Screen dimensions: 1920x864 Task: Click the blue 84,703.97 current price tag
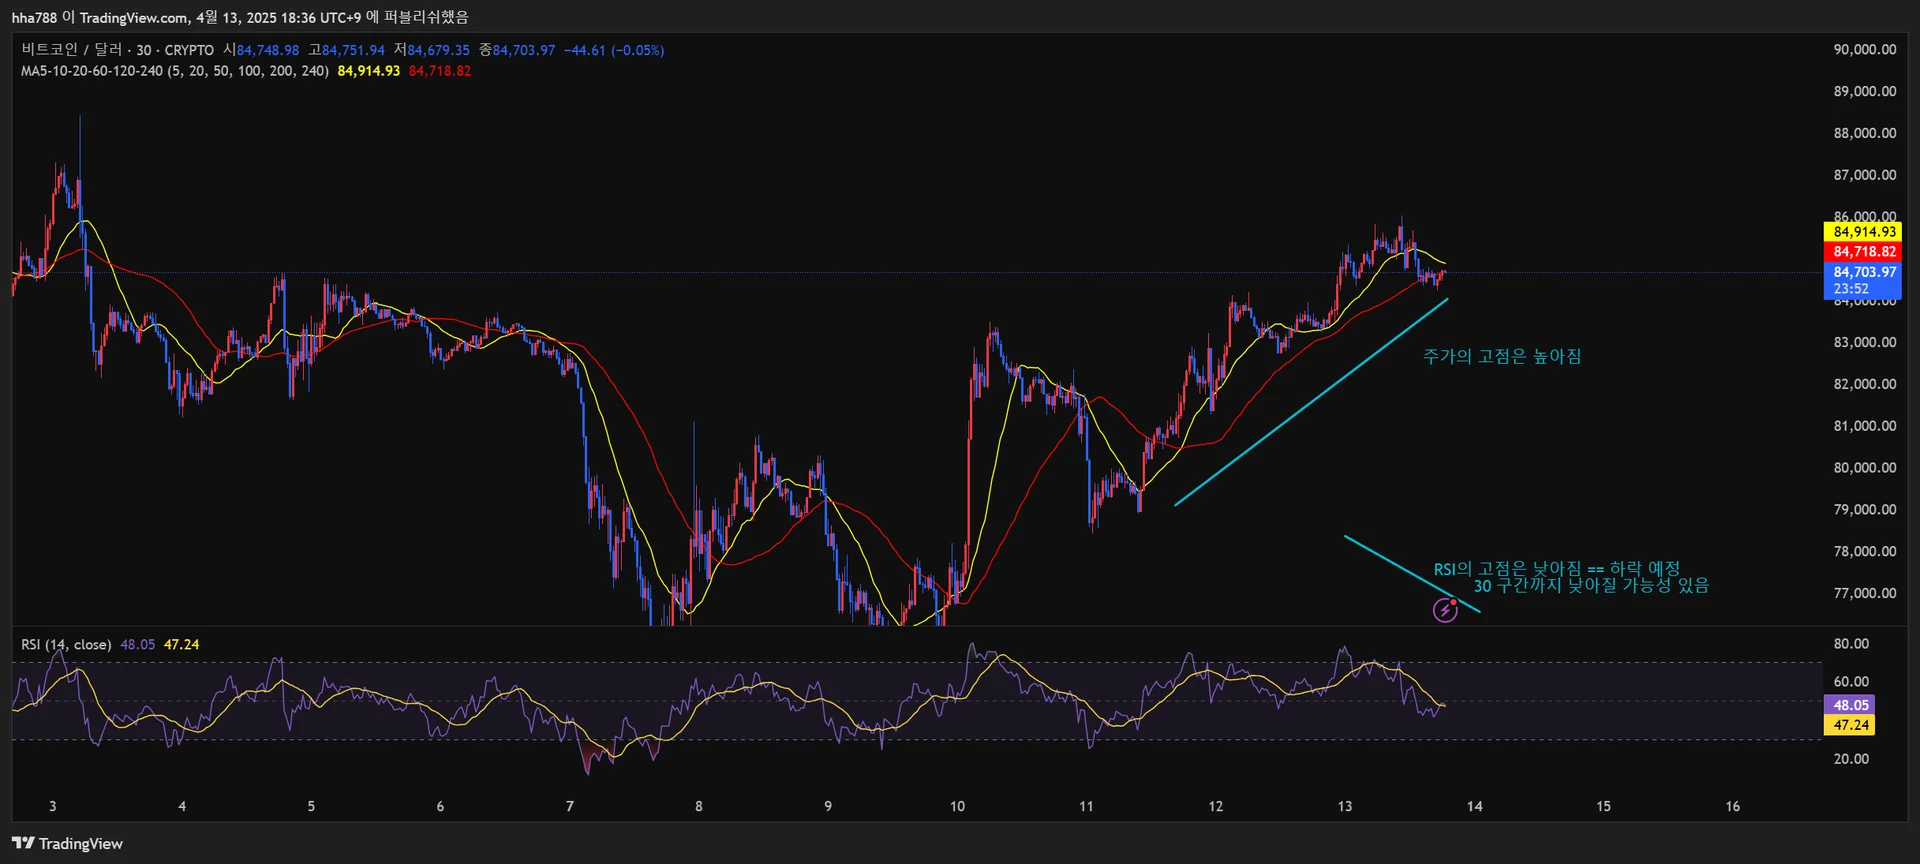pos(1864,272)
